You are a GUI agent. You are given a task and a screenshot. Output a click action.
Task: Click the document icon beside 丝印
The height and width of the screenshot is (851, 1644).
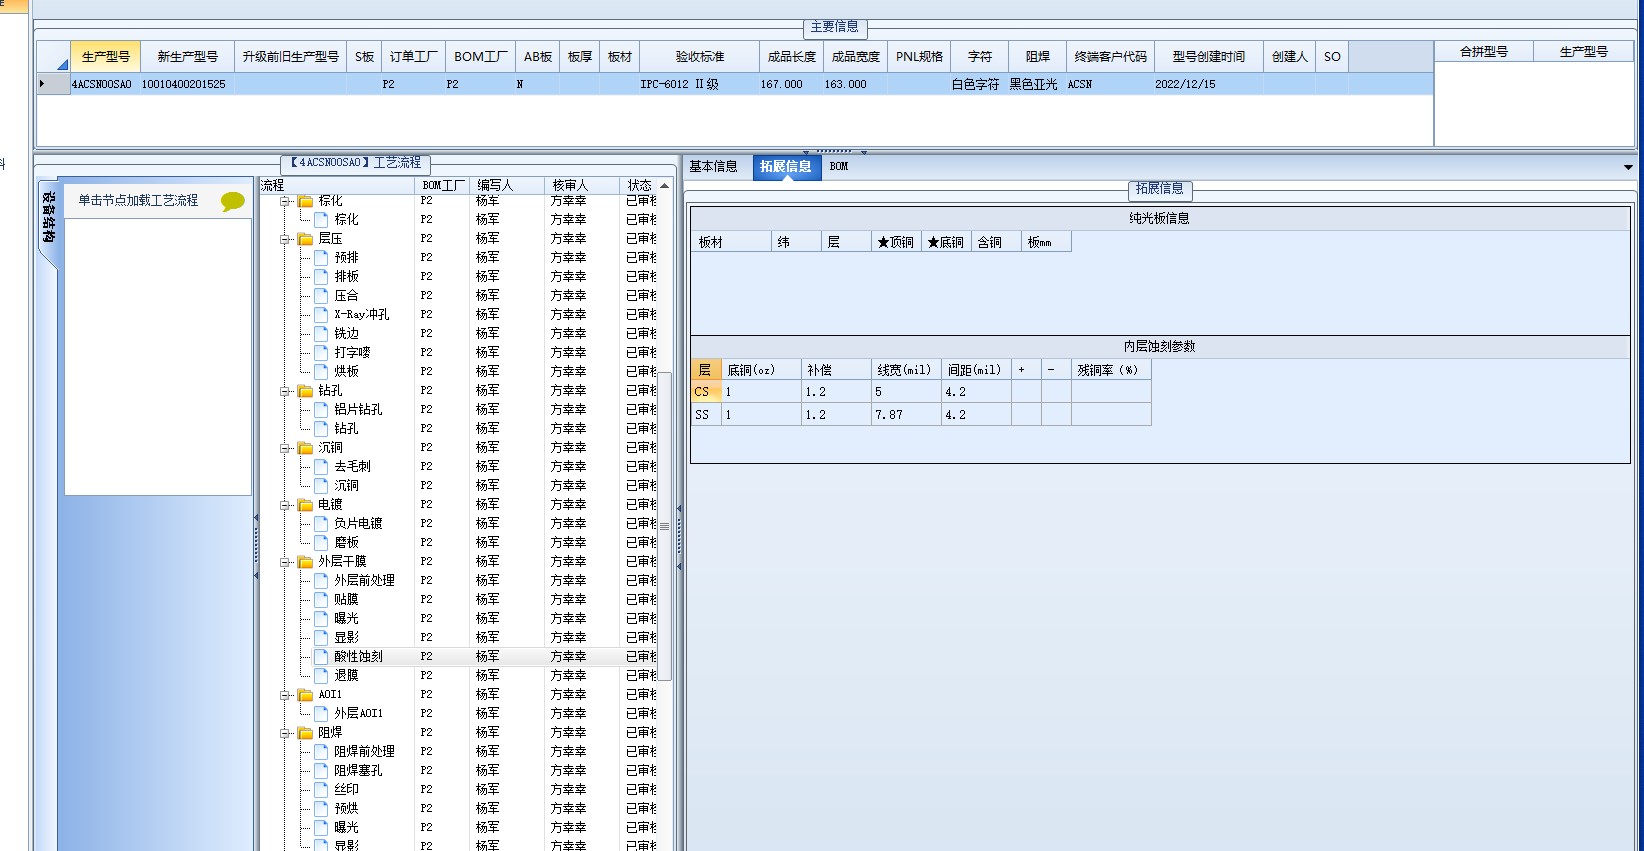[321, 789]
